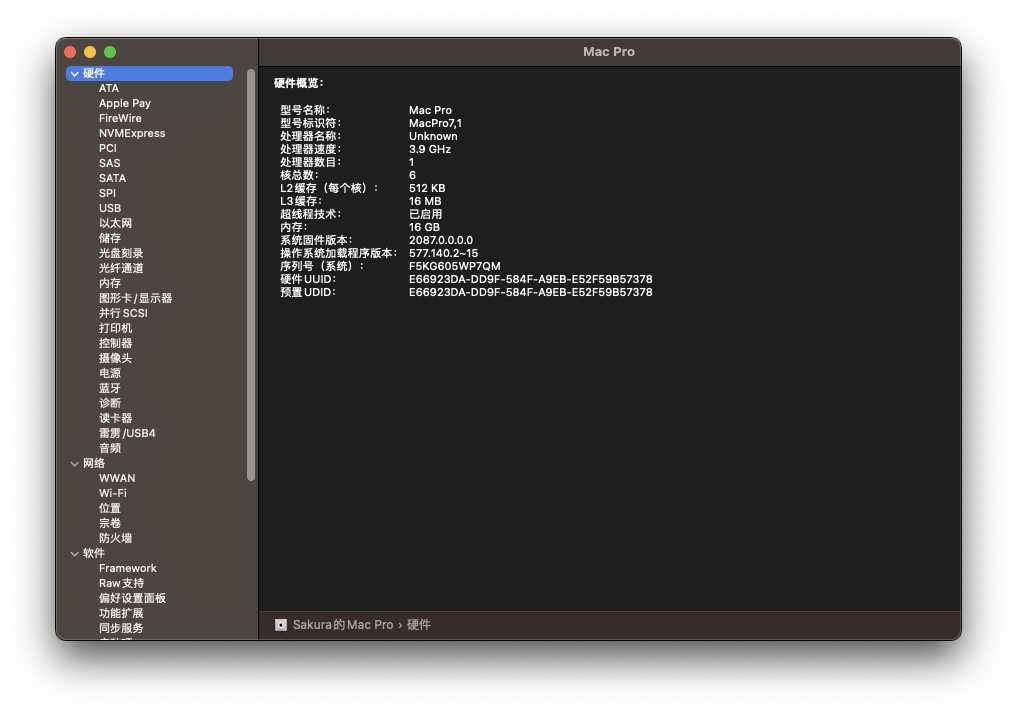Open the USB hardware entry

click(110, 208)
